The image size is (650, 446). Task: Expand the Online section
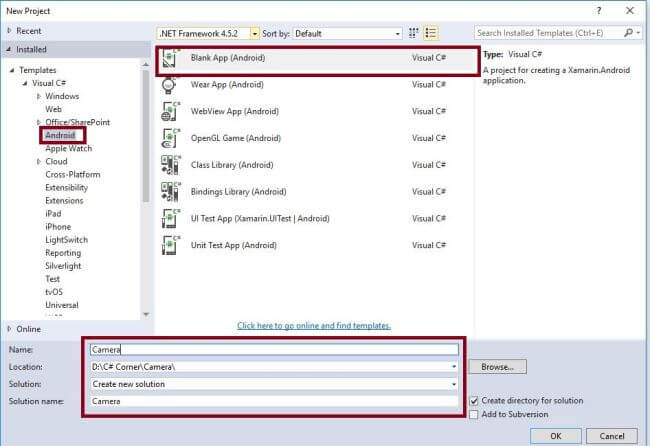[x=9, y=329]
